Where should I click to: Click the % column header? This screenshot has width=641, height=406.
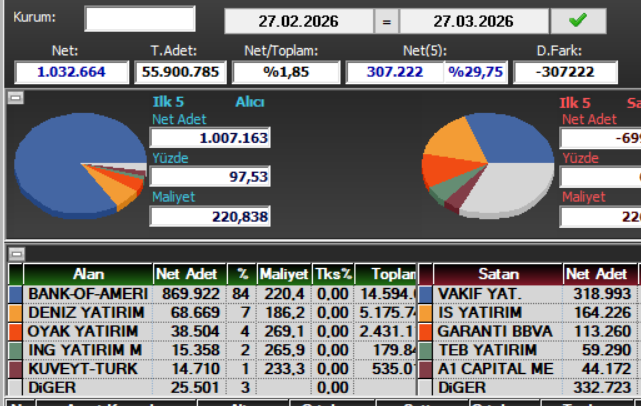pos(242,274)
